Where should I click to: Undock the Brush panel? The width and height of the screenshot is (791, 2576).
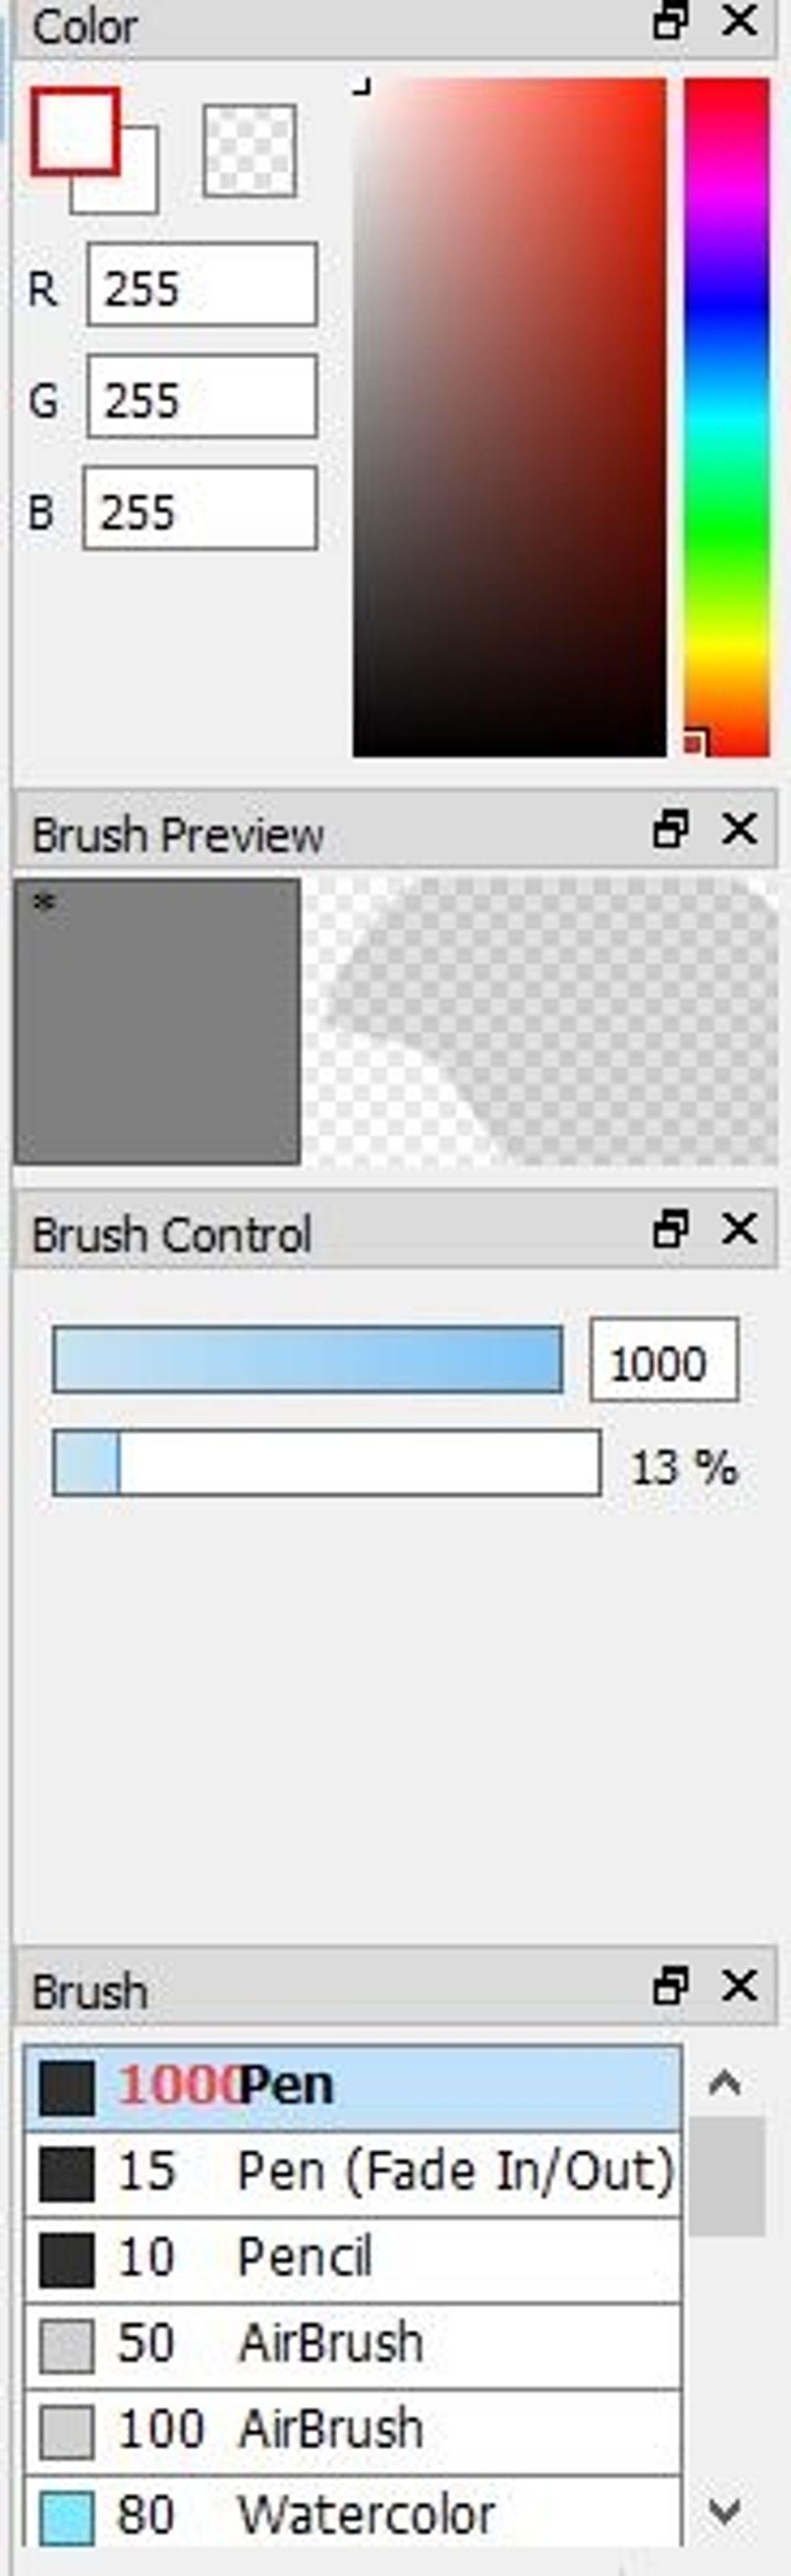[669, 1985]
